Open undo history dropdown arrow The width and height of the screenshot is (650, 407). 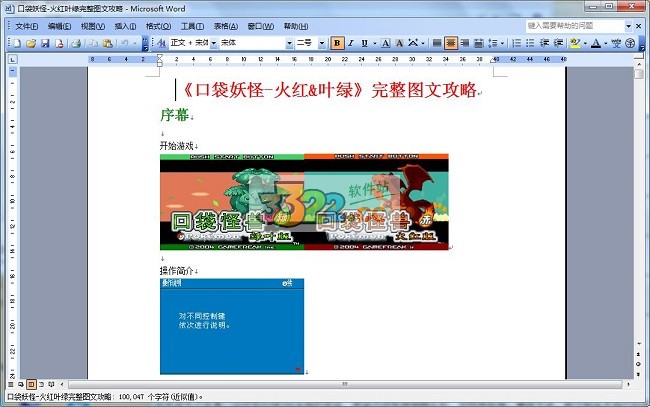(135, 43)
